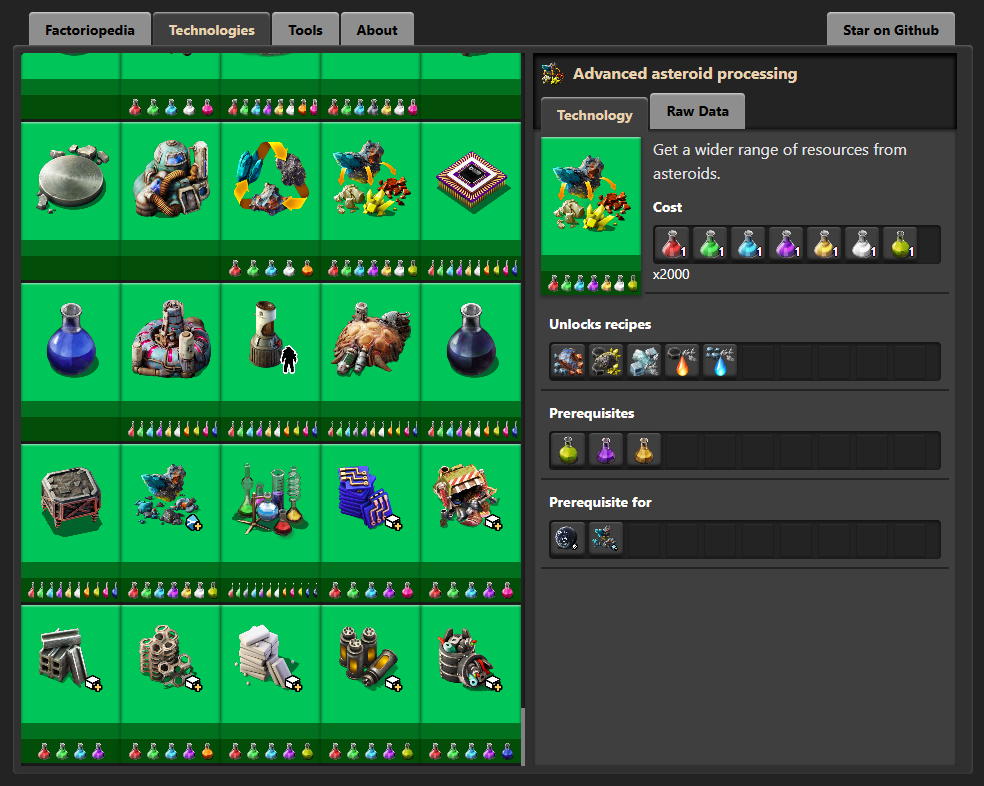Select the brown captive biter spawner technology

[370, 362]
